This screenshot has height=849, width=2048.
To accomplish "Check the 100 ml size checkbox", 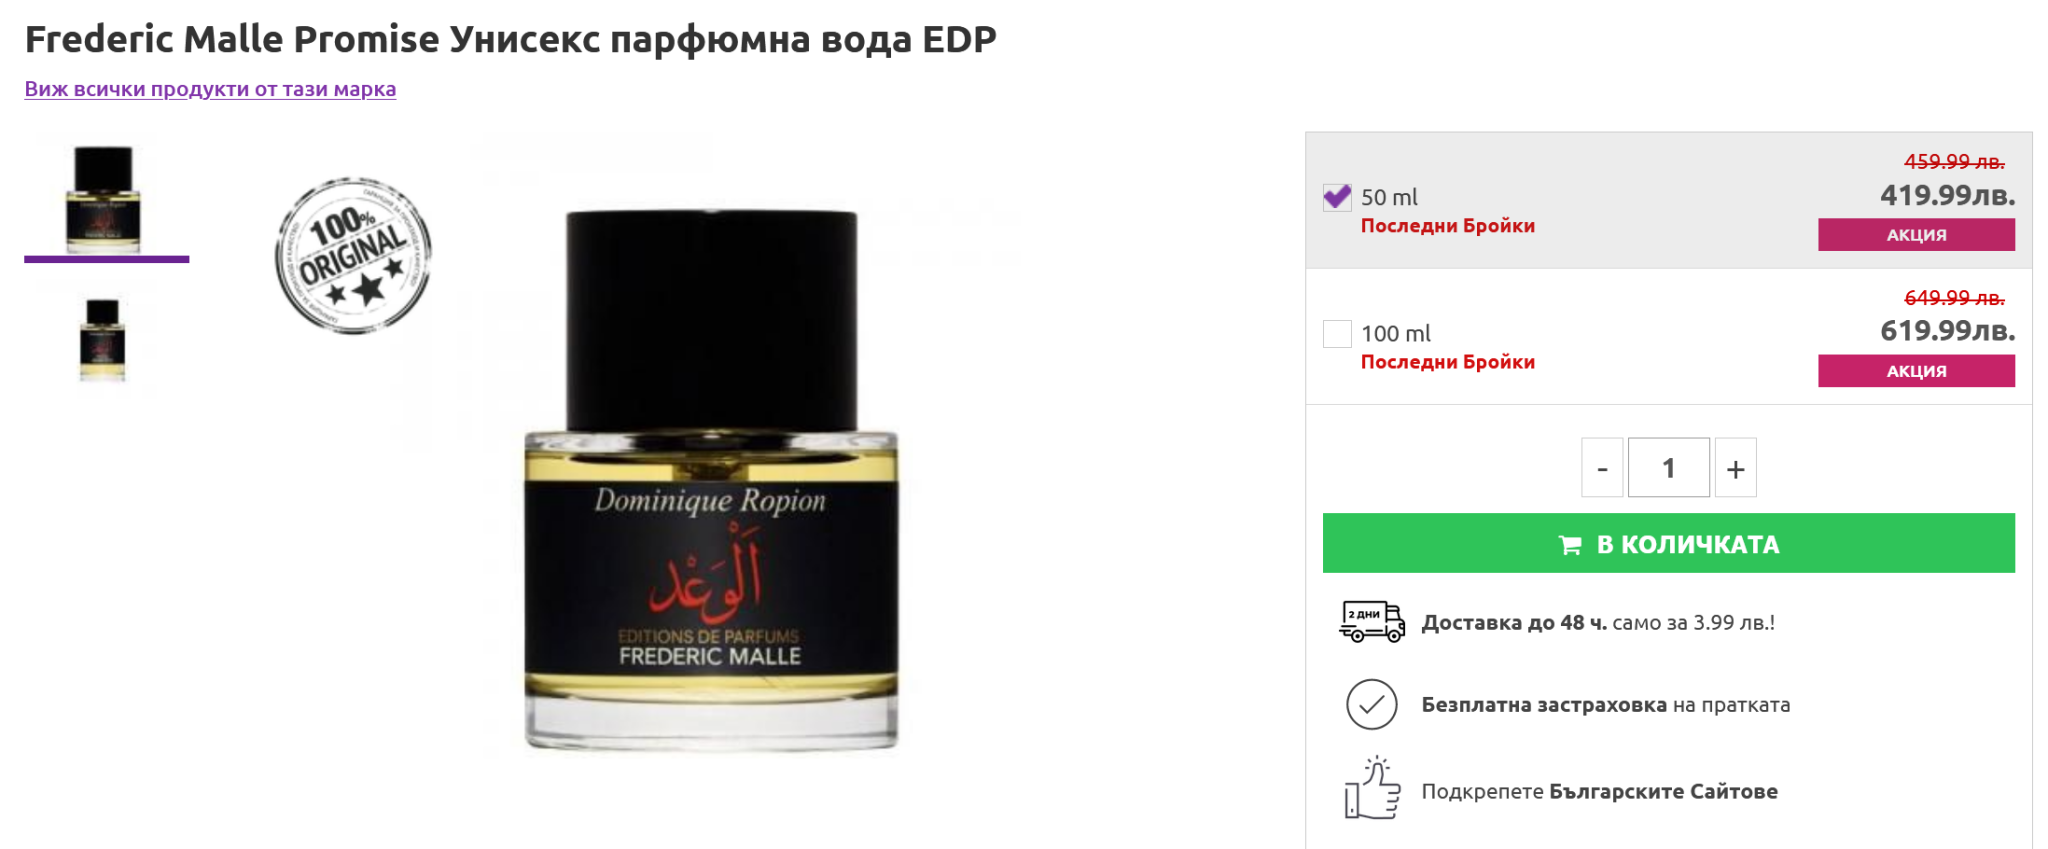I will pyautogui.click(x=1337, y=333).
